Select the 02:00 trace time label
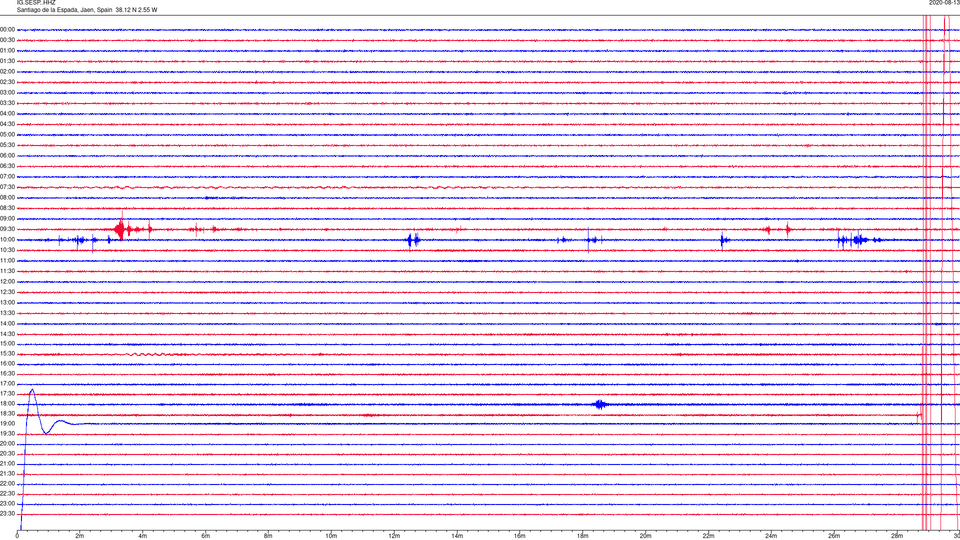The height and width of the screenshot is (540, 960). [7, 72]
